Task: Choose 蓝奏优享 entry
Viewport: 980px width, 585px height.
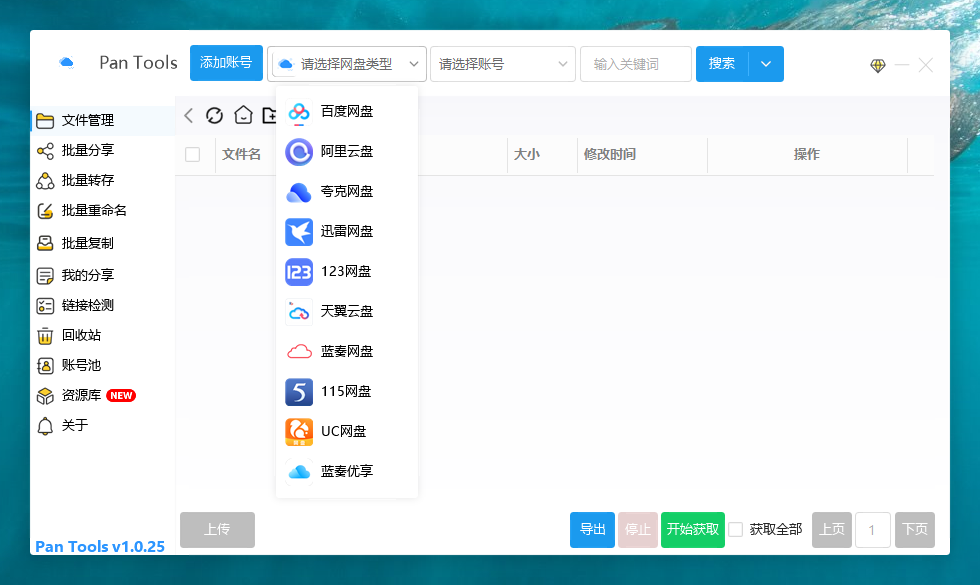Action: click(x=347, y=472)
